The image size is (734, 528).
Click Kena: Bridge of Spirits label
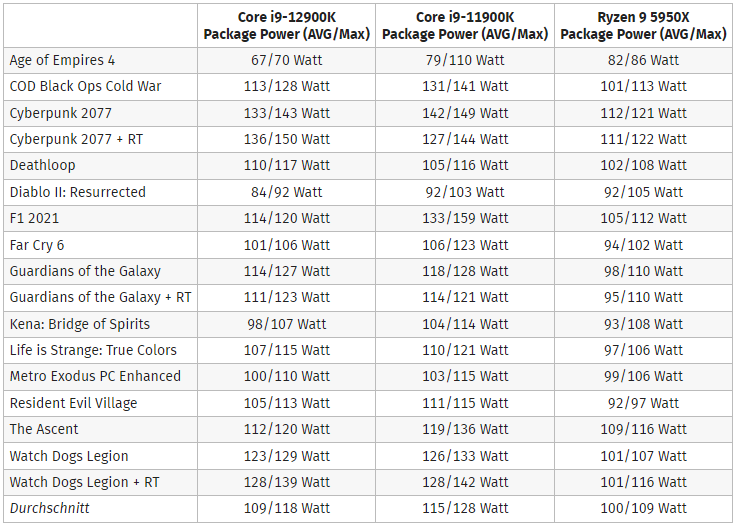(80, 324)
